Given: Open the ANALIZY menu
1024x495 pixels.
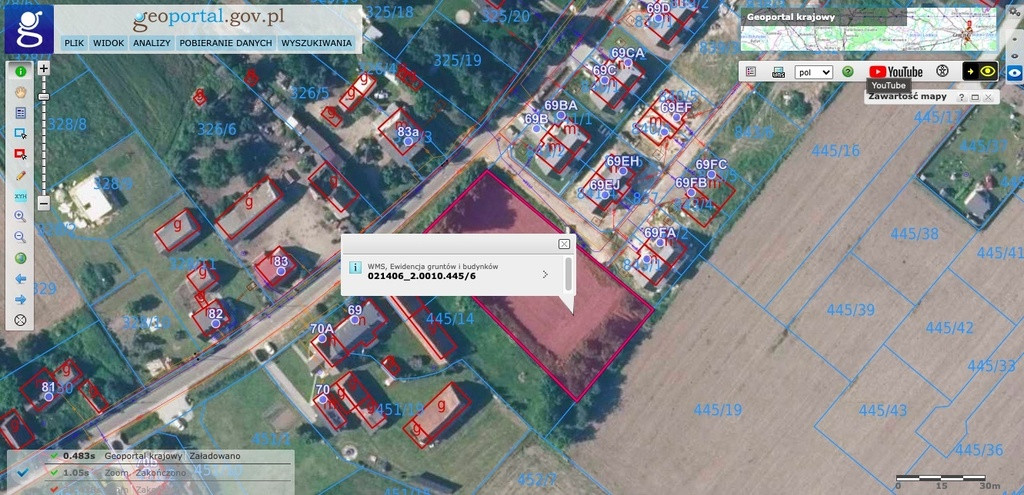Looking at the screenshot, I should [152, 43].
